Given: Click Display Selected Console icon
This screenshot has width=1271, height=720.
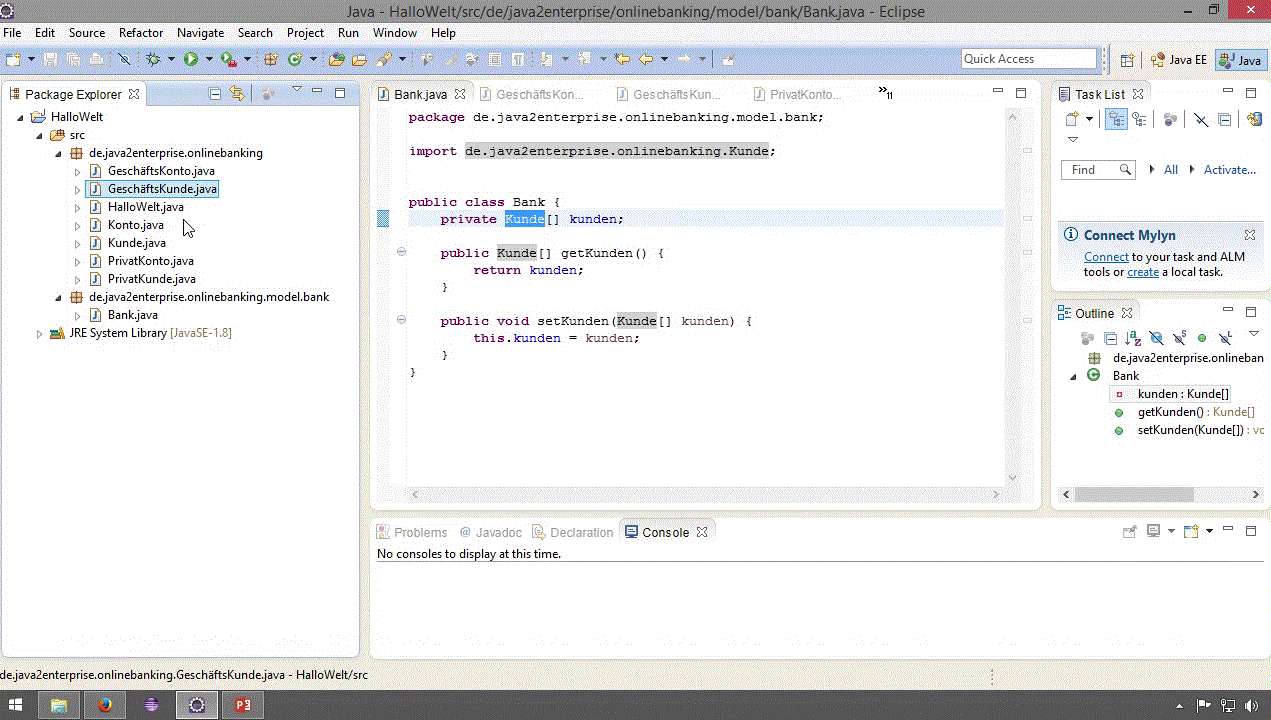Looking at the screenshot, I should pyautogui.click(x=1153, y=531).
